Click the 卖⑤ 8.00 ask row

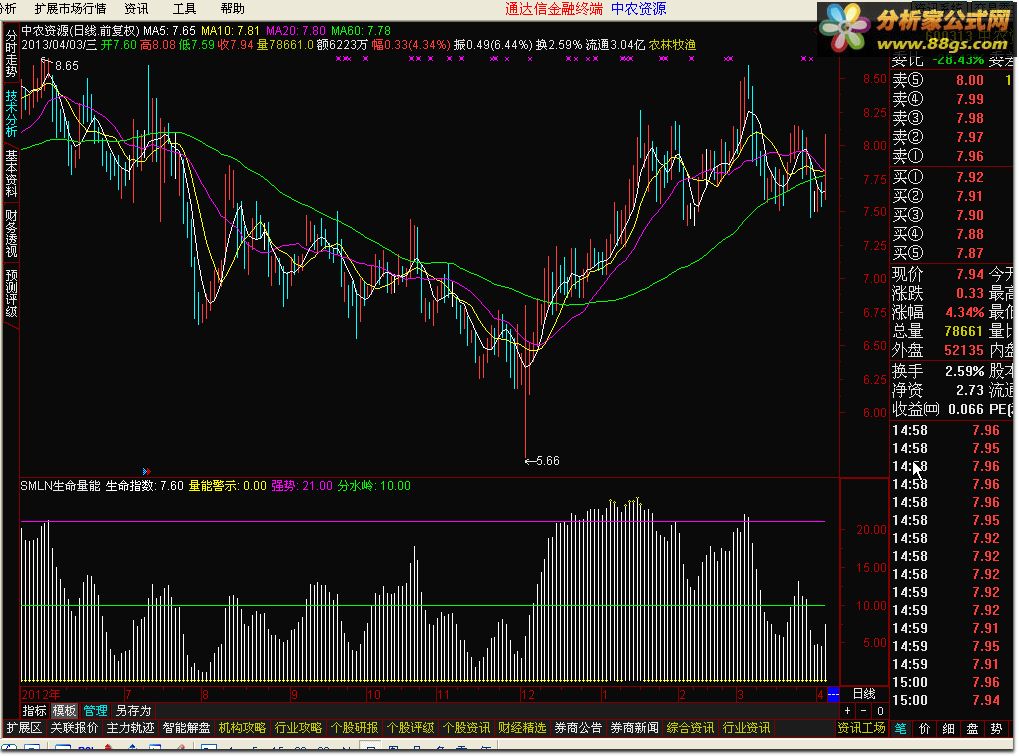[x=951, y=80]
